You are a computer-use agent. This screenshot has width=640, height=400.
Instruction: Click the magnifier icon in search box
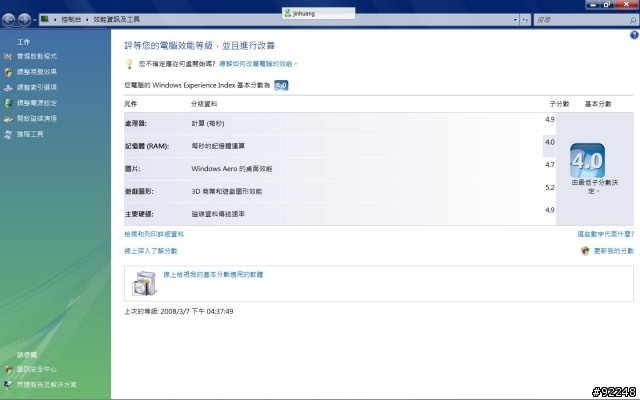coord(633,20)
